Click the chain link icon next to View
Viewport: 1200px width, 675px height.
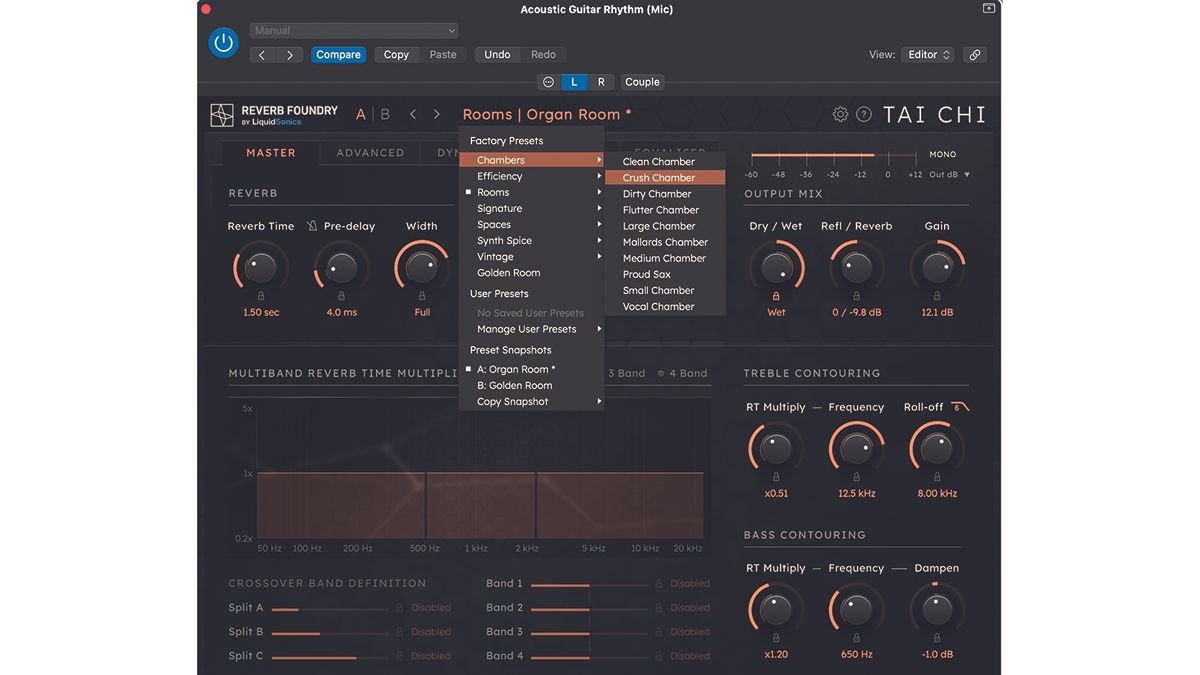click(975, 54)
